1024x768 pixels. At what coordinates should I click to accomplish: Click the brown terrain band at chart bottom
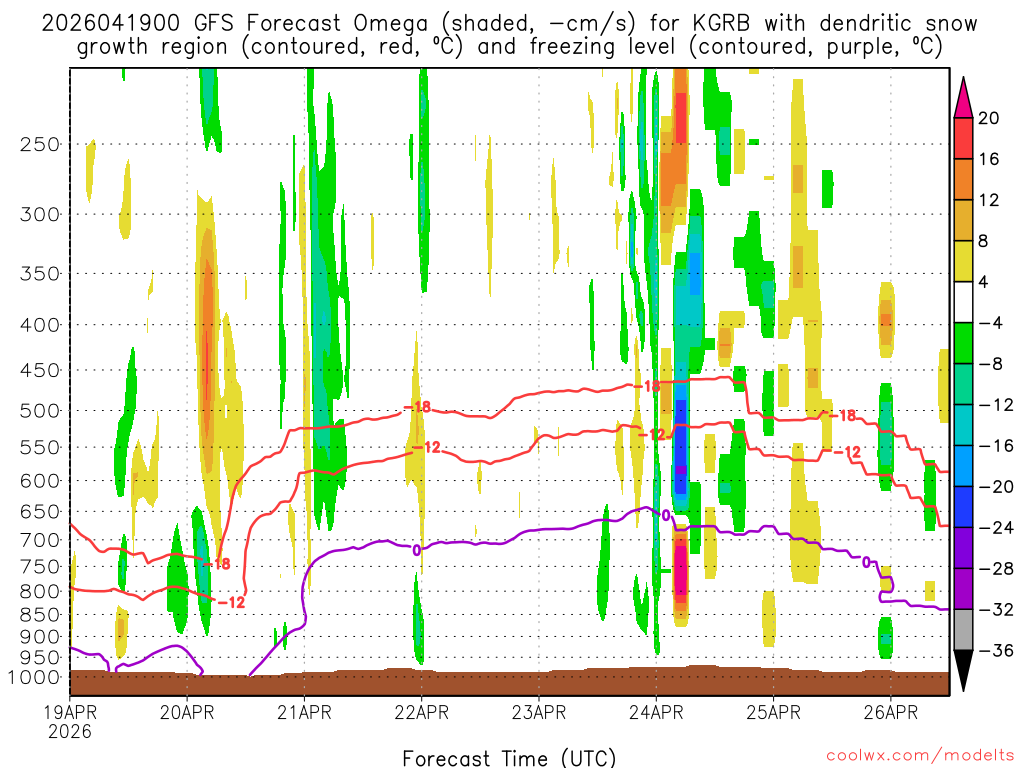click(509, 682)
